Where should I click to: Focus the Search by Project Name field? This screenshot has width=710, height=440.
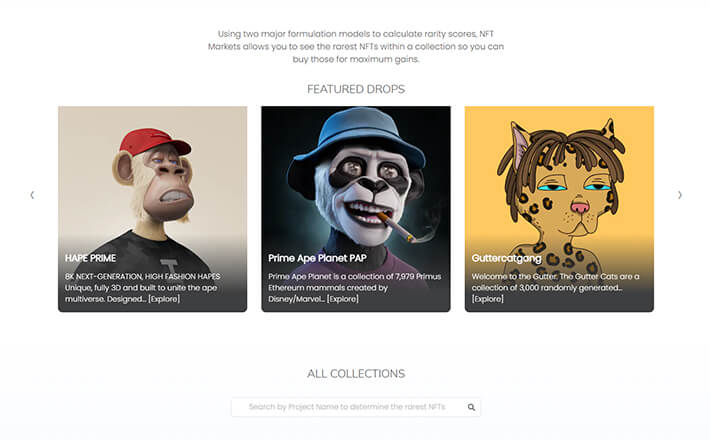346,407
